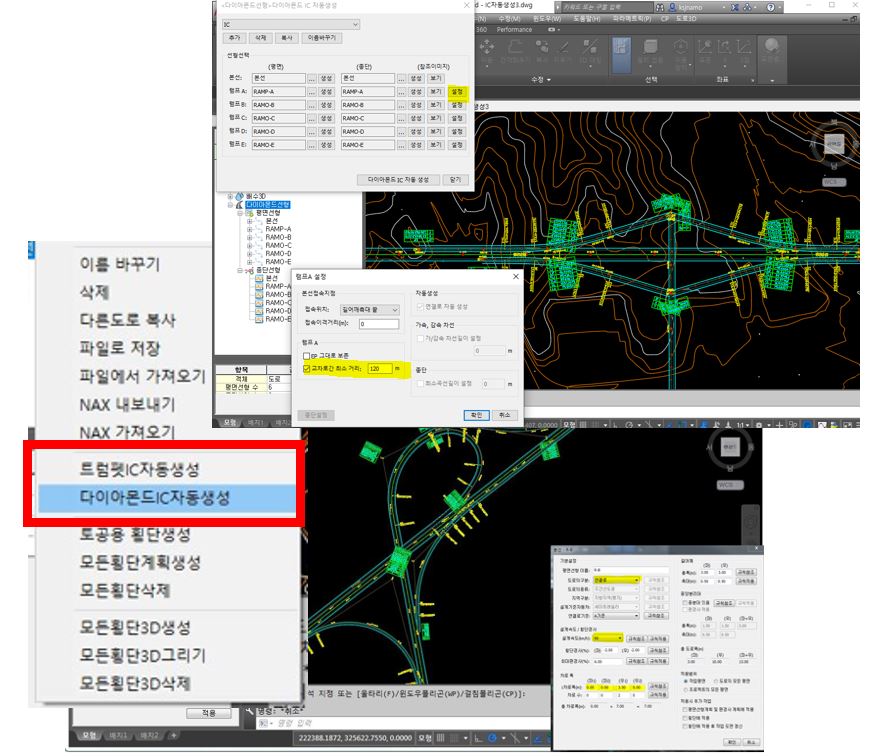Click the user account icon beside kqnamo
Screen dimensions: 870x756
tap(672, 7)
